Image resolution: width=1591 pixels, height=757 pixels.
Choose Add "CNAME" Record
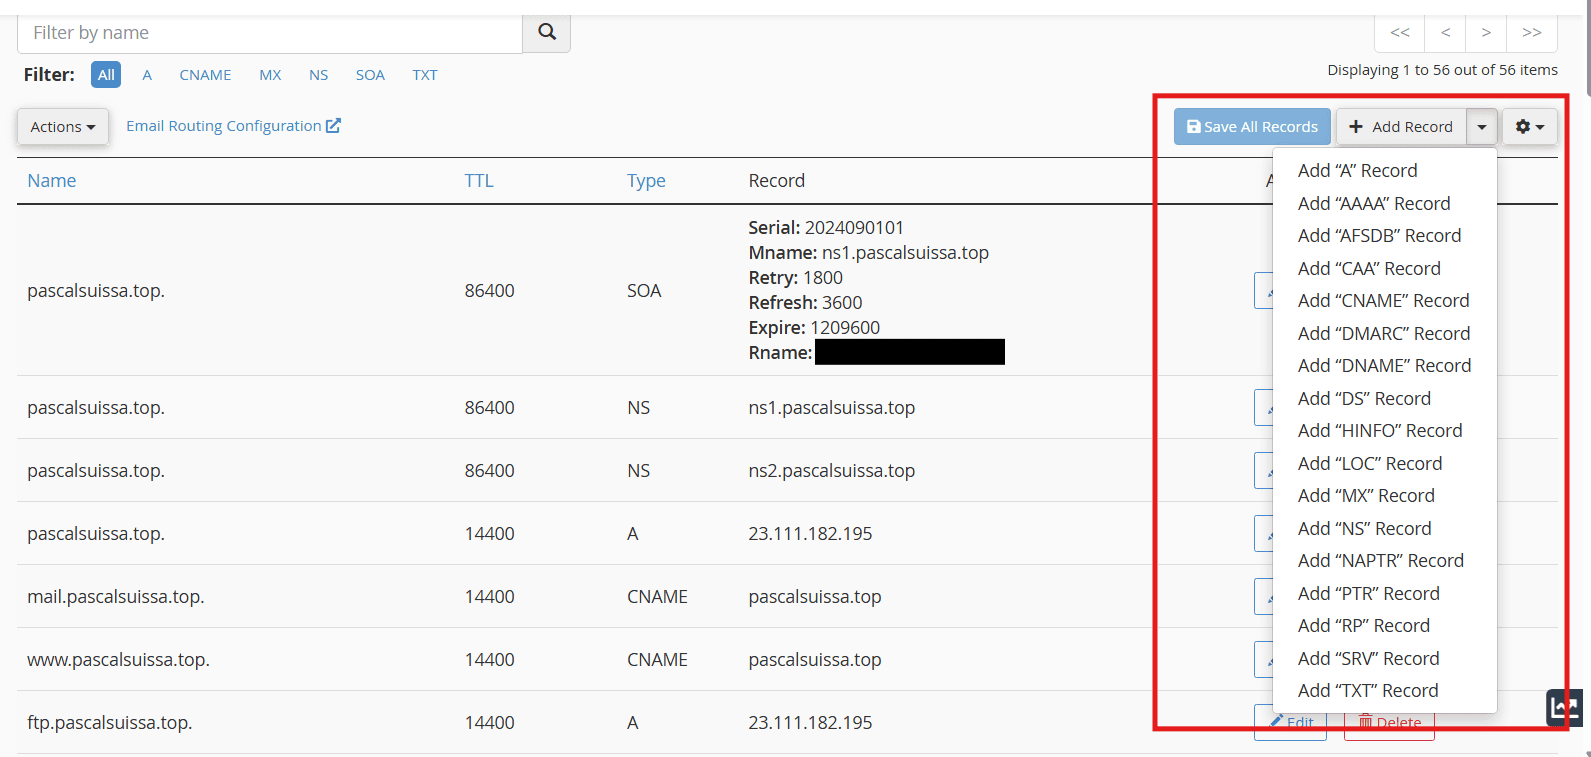[1384, 301]
